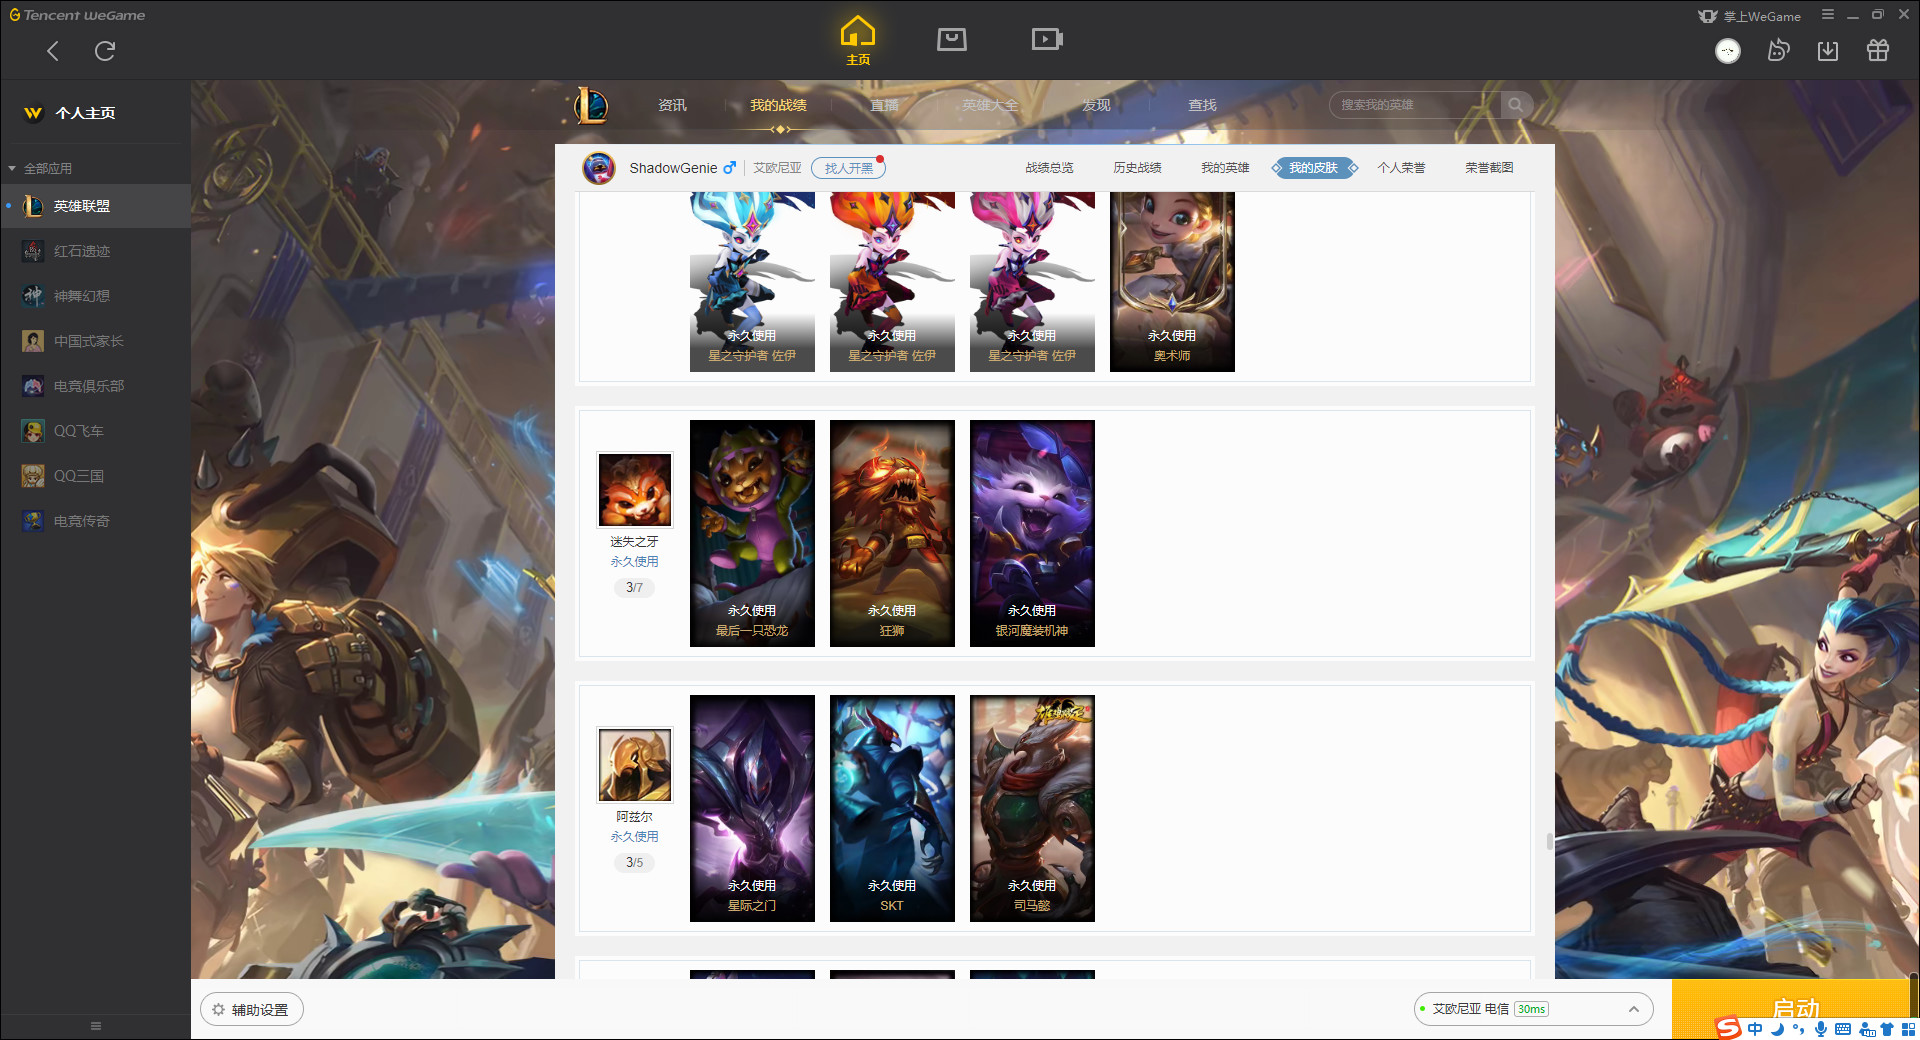Open the 星际之门 skin card
This screenshot has height=1040, width=1920.
(x=752, y=808)
